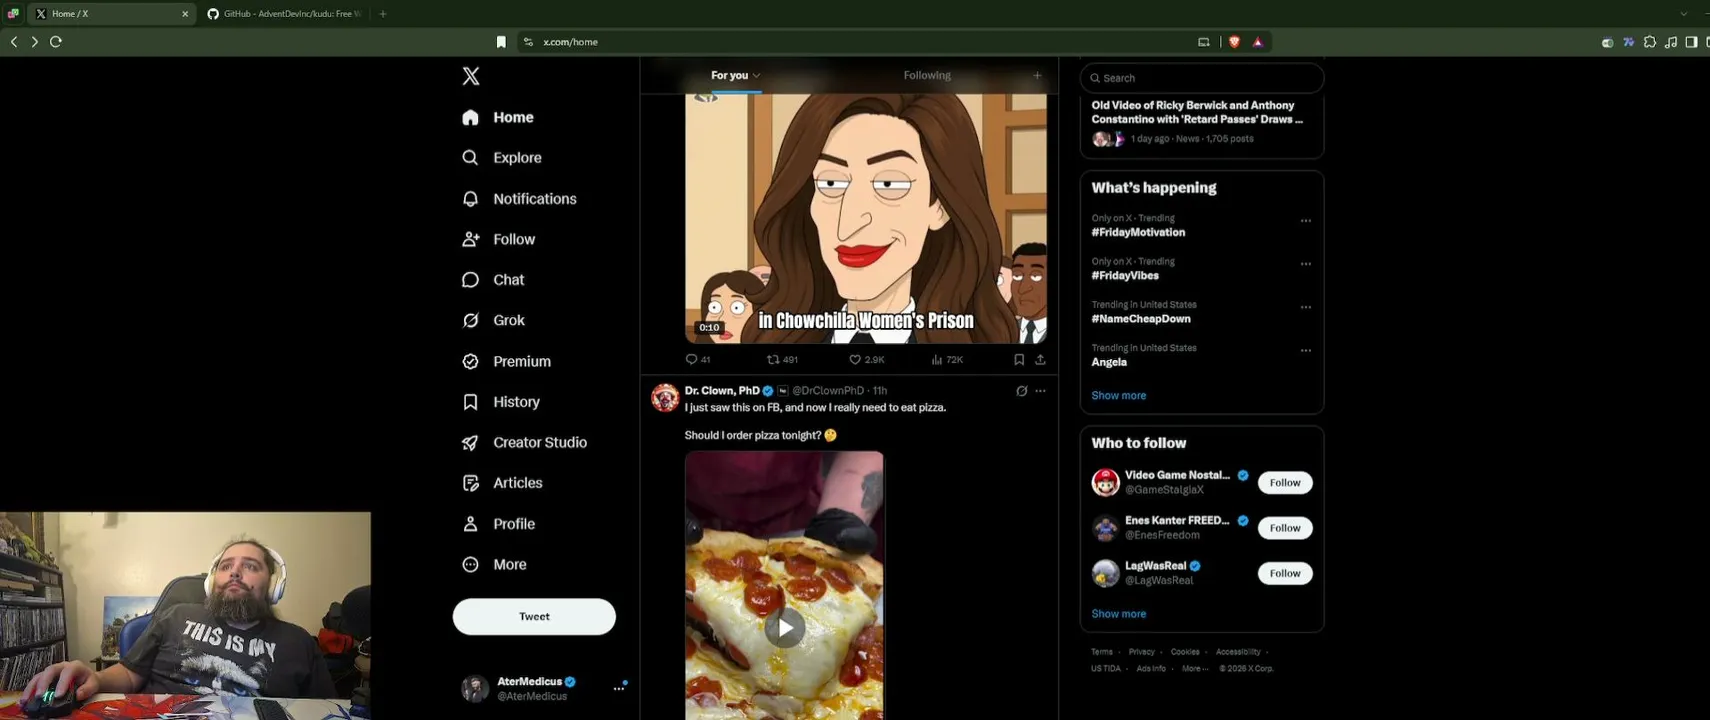Open the Accessibility footer link
1710x720 pixels.
[x=1238, y=652]
